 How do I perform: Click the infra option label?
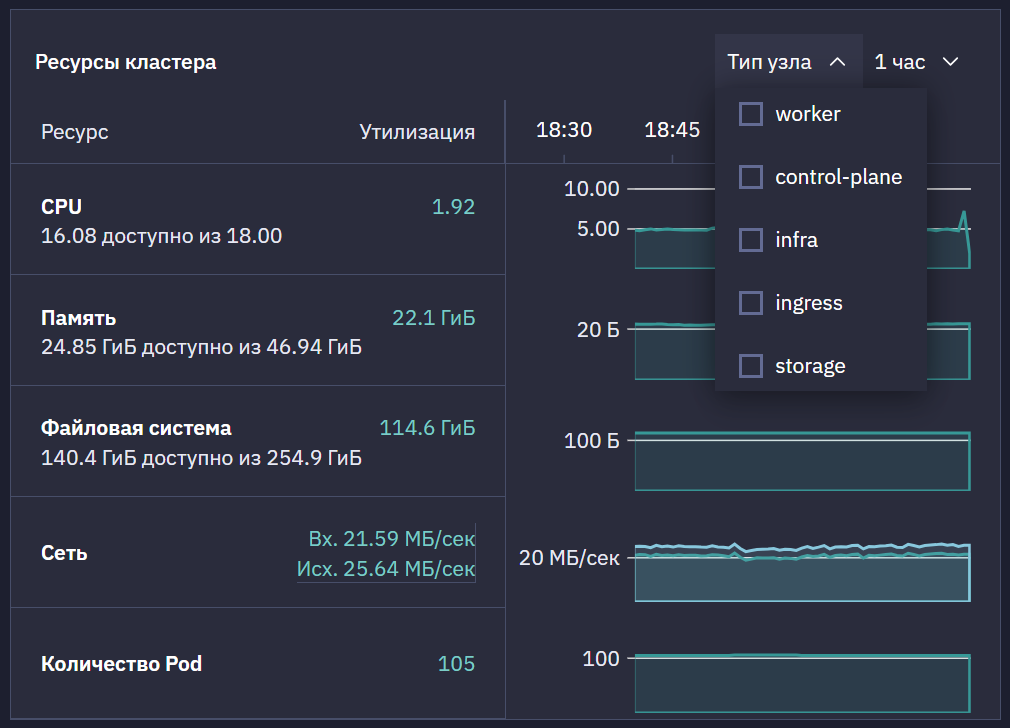796,240
